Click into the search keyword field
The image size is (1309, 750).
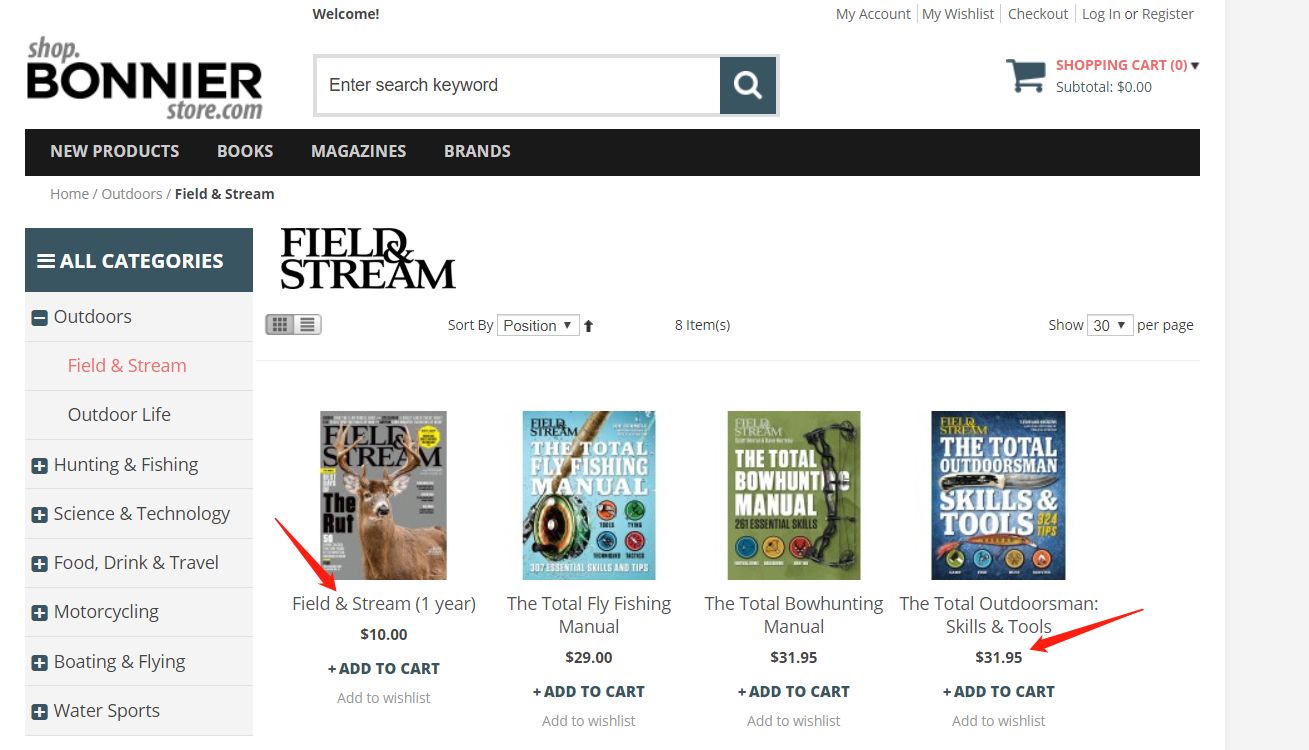(x=518, y=85)
